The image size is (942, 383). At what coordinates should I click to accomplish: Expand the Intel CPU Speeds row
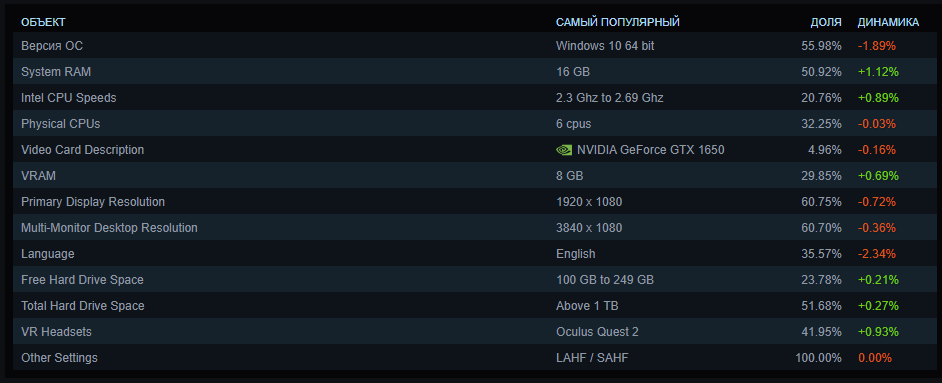click(x=470, y=97)
